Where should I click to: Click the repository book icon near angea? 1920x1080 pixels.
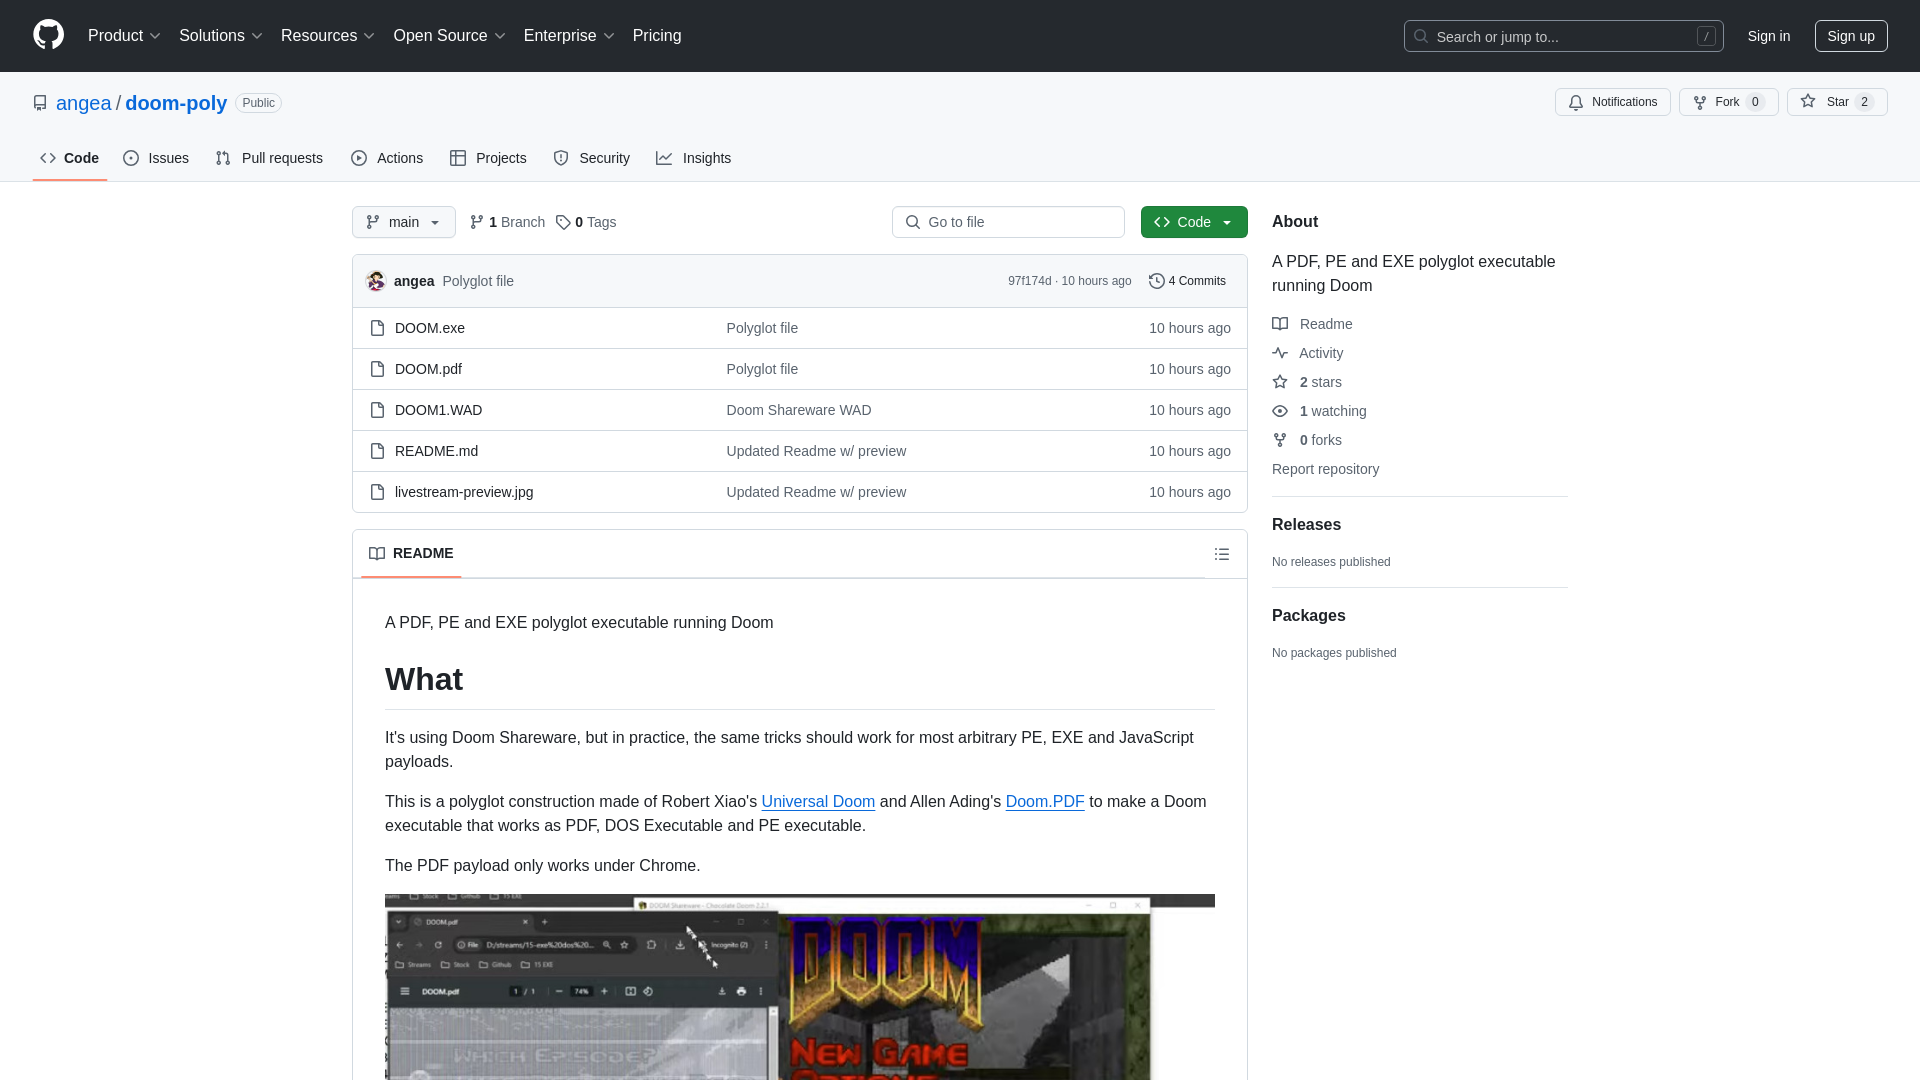40,103
